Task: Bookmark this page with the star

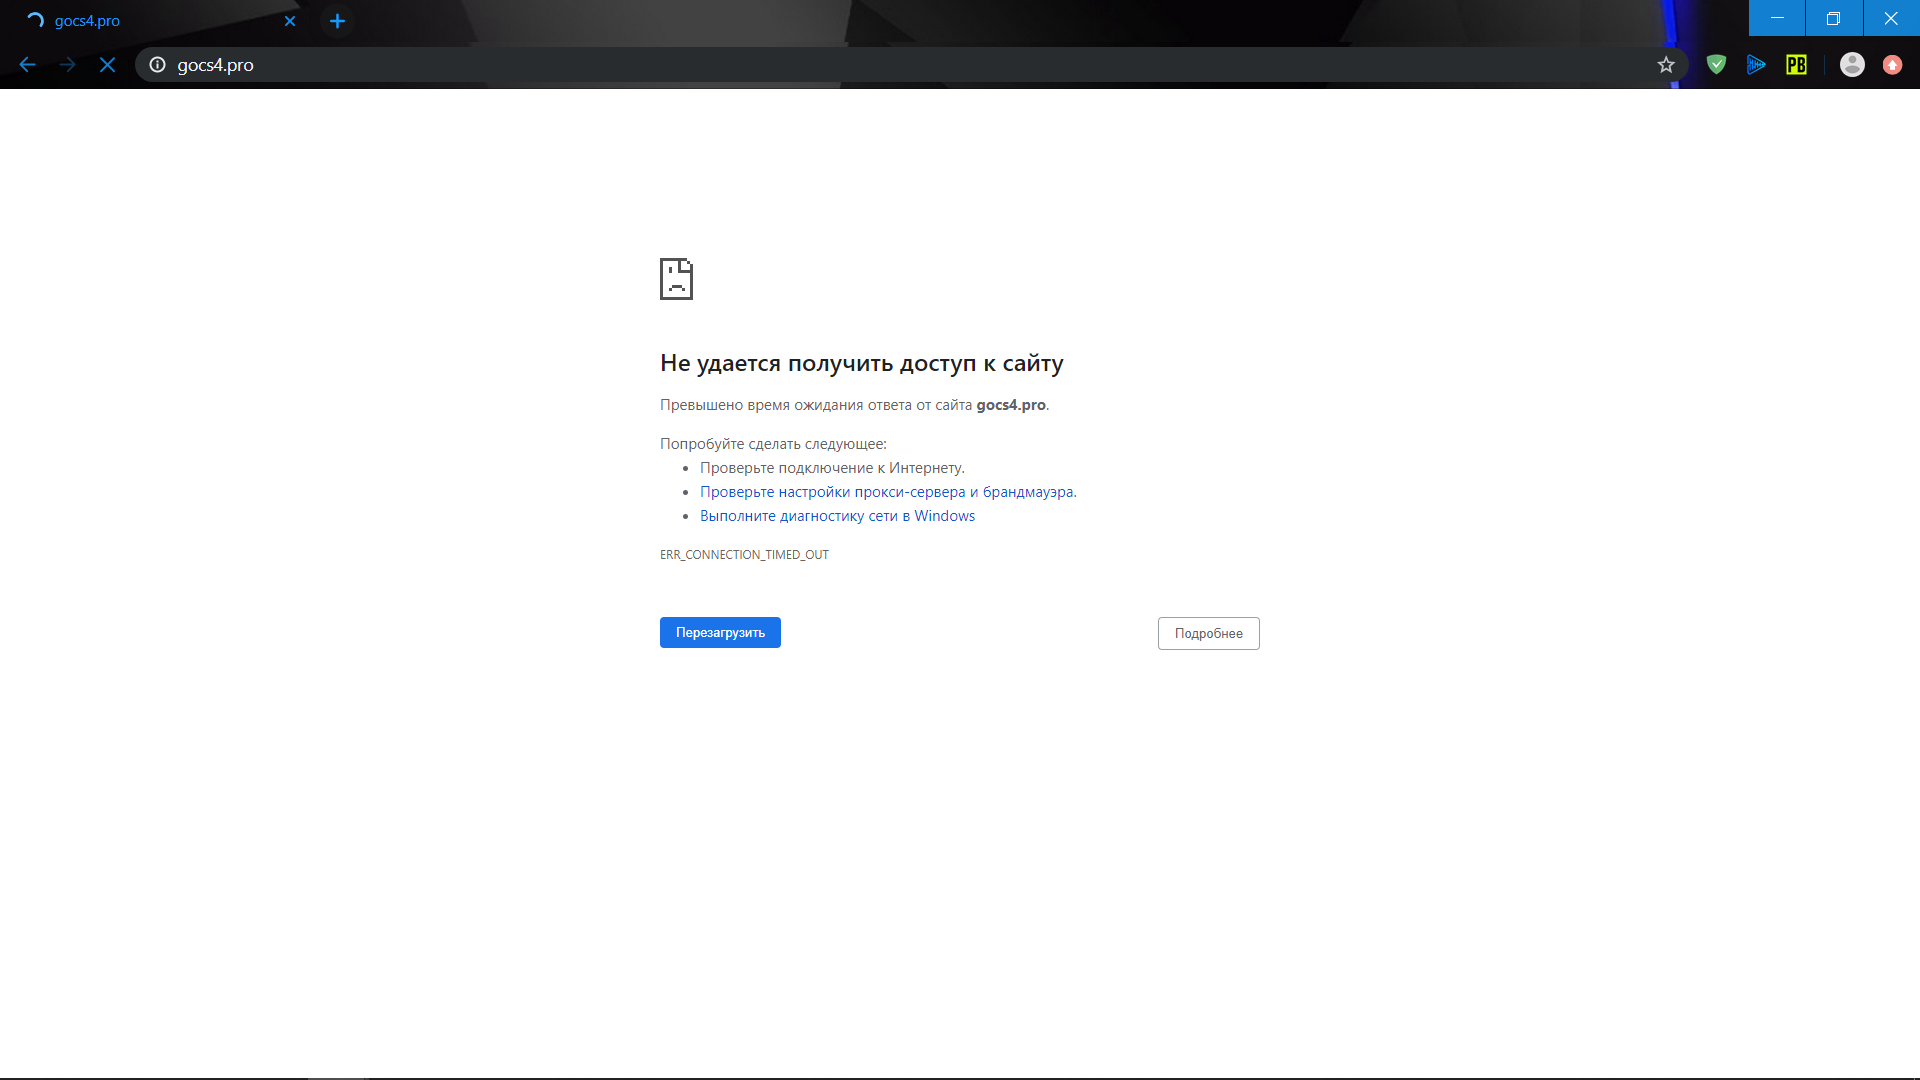Action: 1665,65
